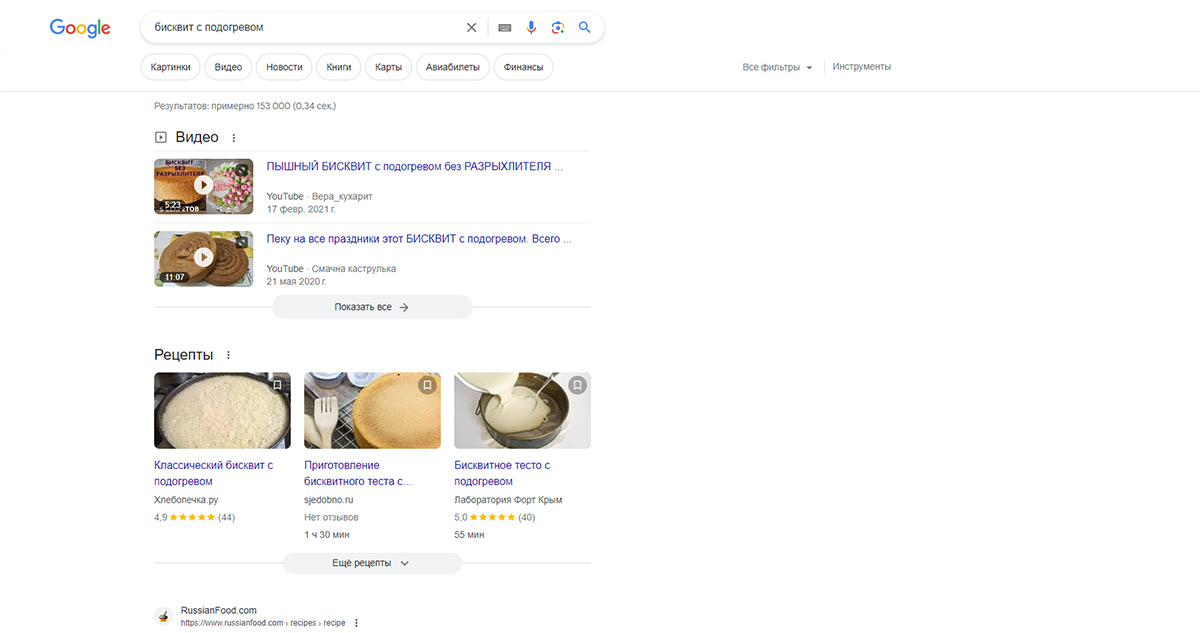Bookmark the Бисквитное тесто recipe card

click(577, 385)
